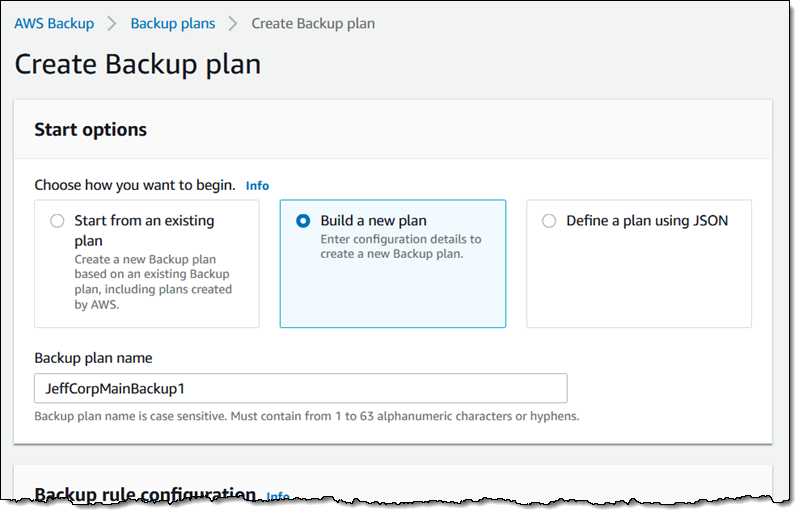
Task: Click the Start options section header
Action: point(91,130)
